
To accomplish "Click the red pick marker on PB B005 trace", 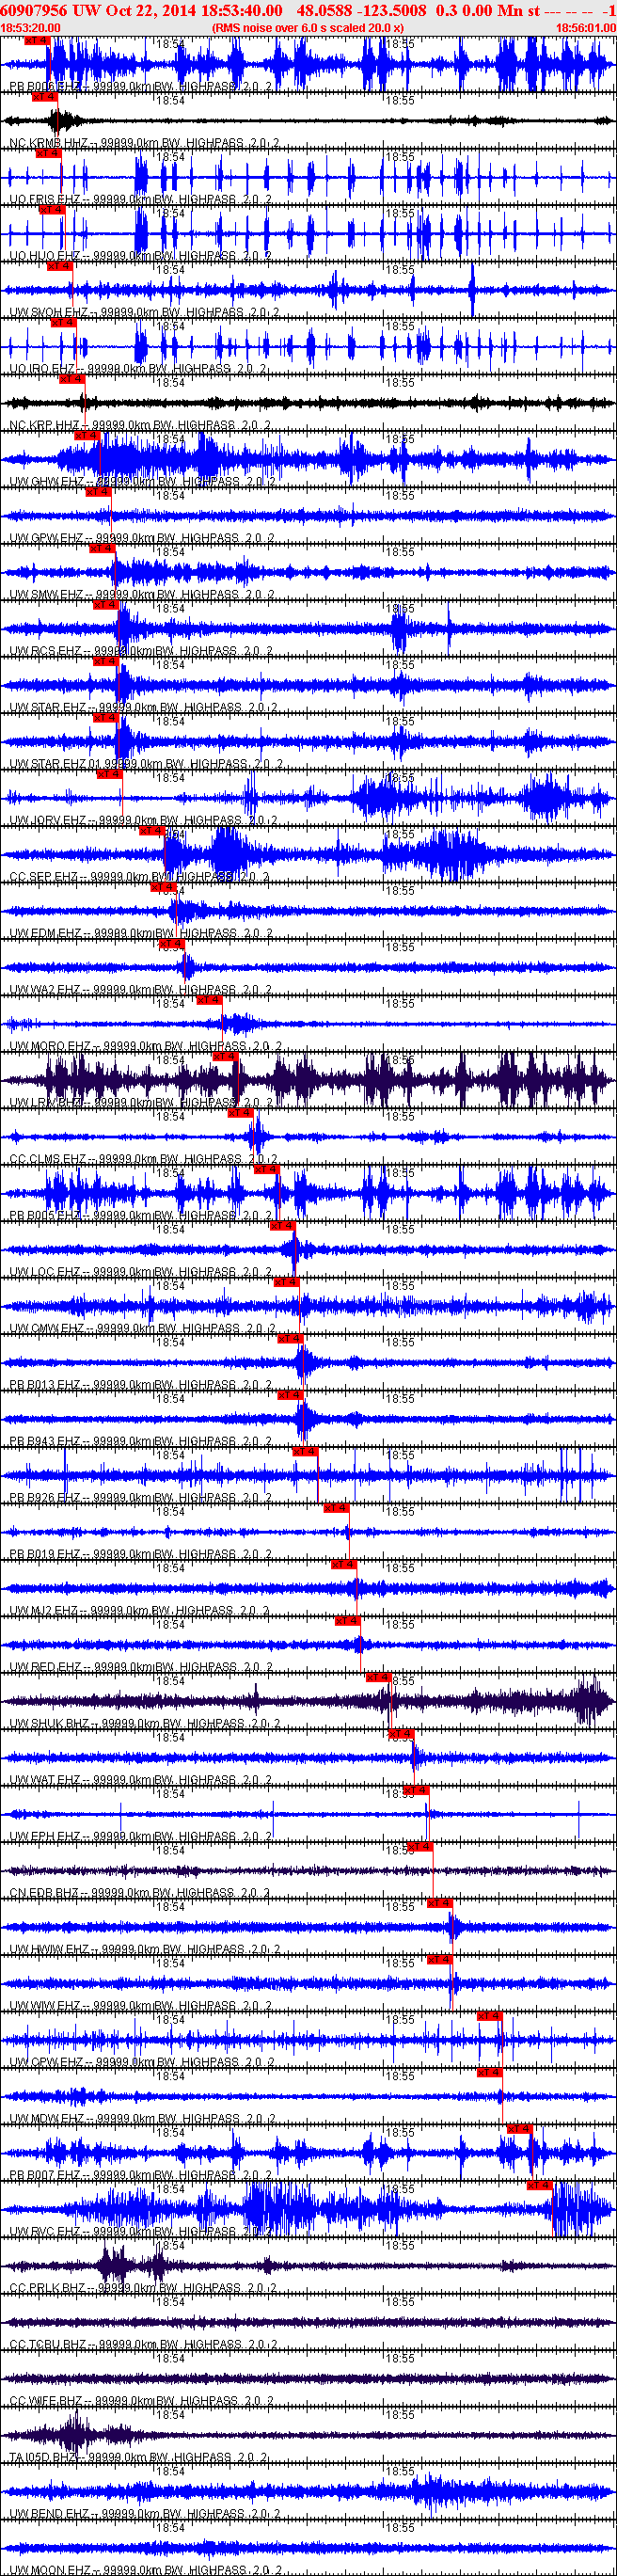I will (x=265, y=1169).
